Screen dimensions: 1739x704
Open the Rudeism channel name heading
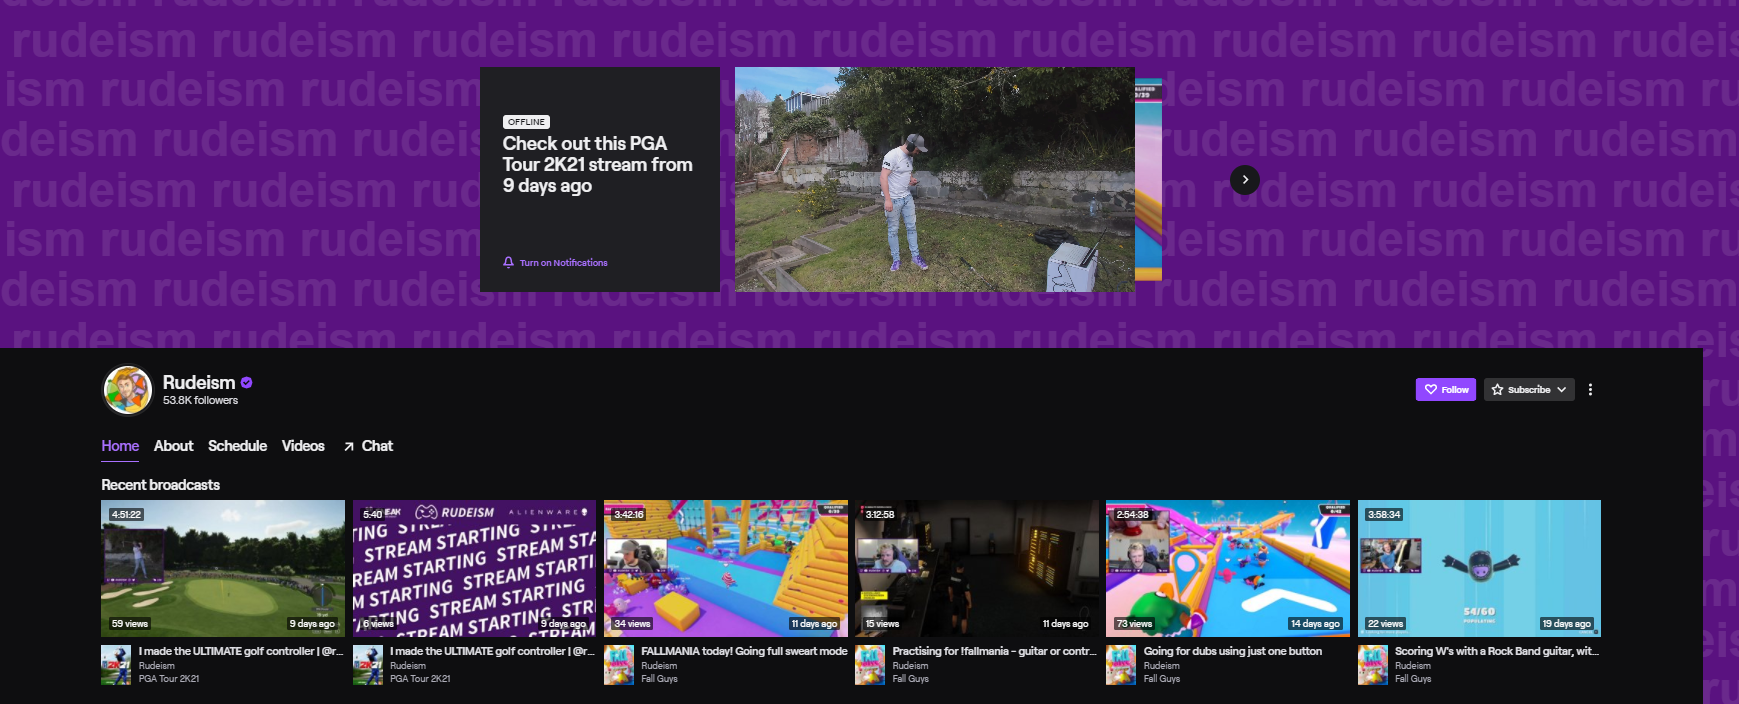tap(199, 382)
